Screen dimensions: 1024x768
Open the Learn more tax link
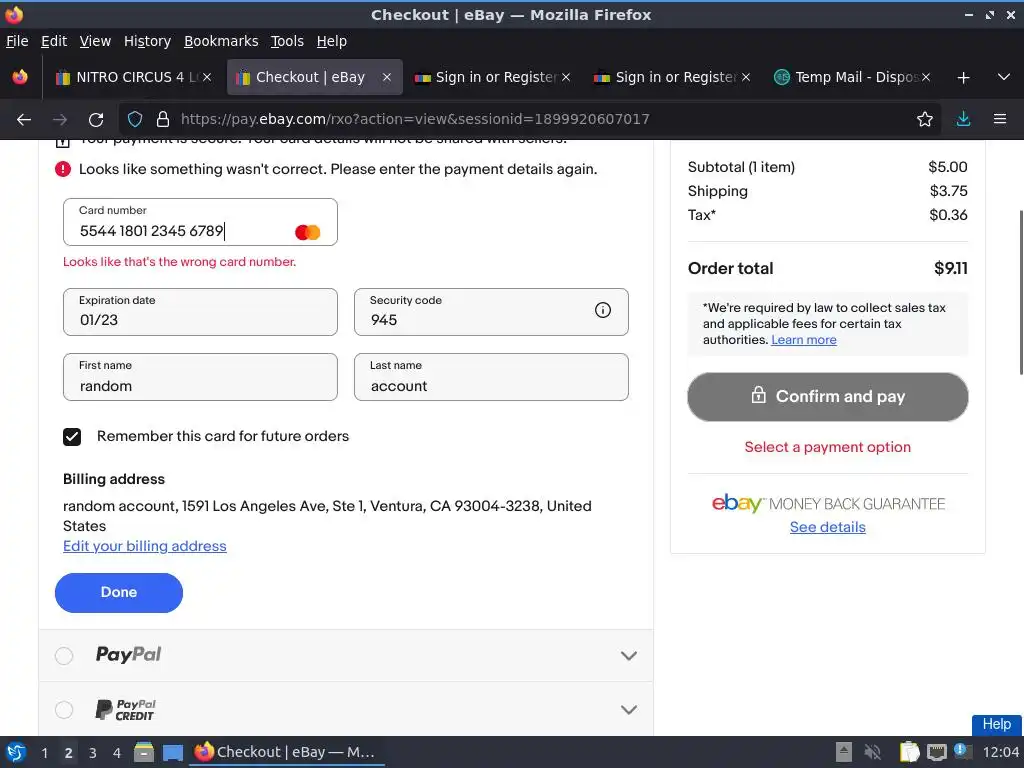tap(803, 340)
